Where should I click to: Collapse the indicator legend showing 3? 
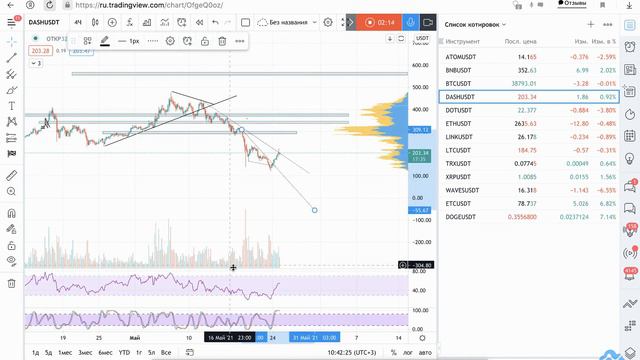[x=36, y=63]
